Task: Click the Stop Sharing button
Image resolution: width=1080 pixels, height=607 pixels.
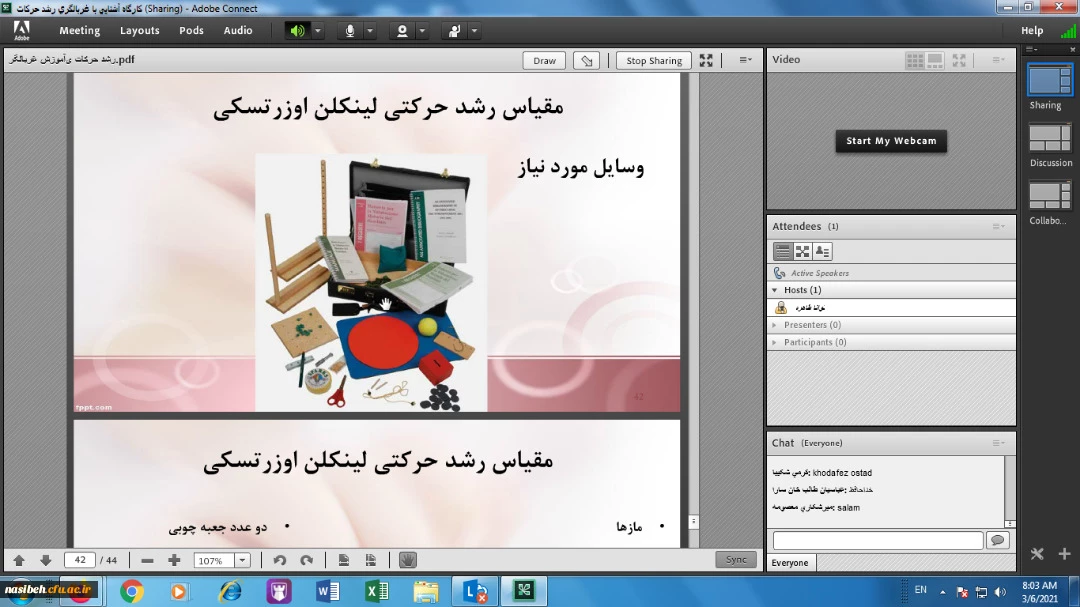Action: point(653,61)
